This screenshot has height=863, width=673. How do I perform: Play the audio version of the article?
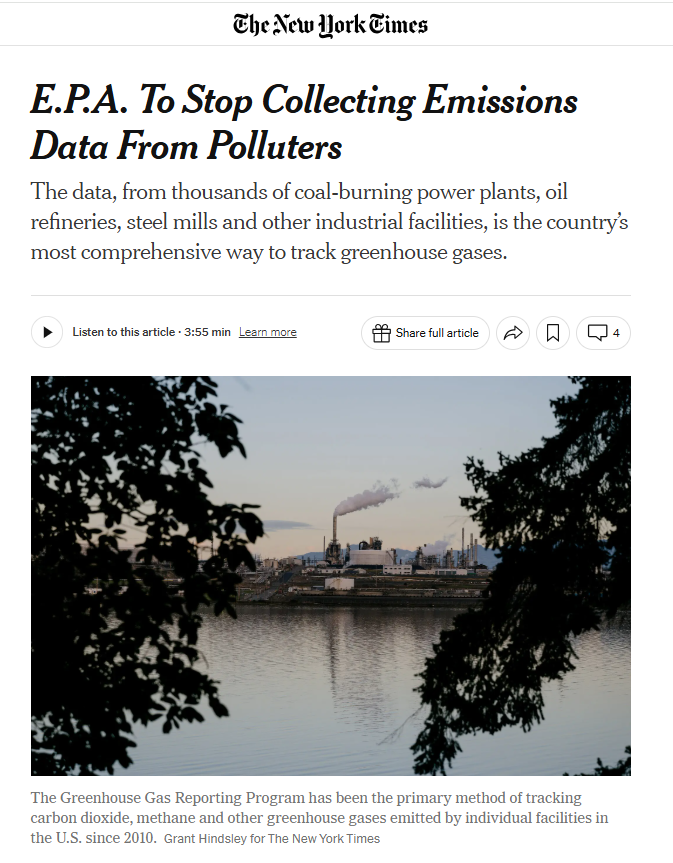coord(47,332)
